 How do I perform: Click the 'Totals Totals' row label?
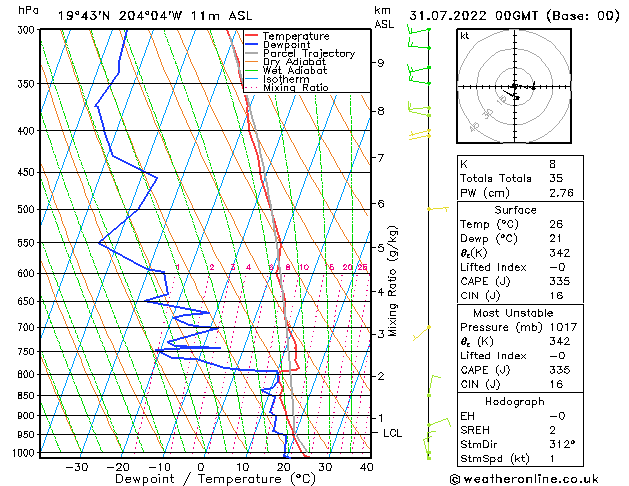pyautogui.click(x=495, y=178)
